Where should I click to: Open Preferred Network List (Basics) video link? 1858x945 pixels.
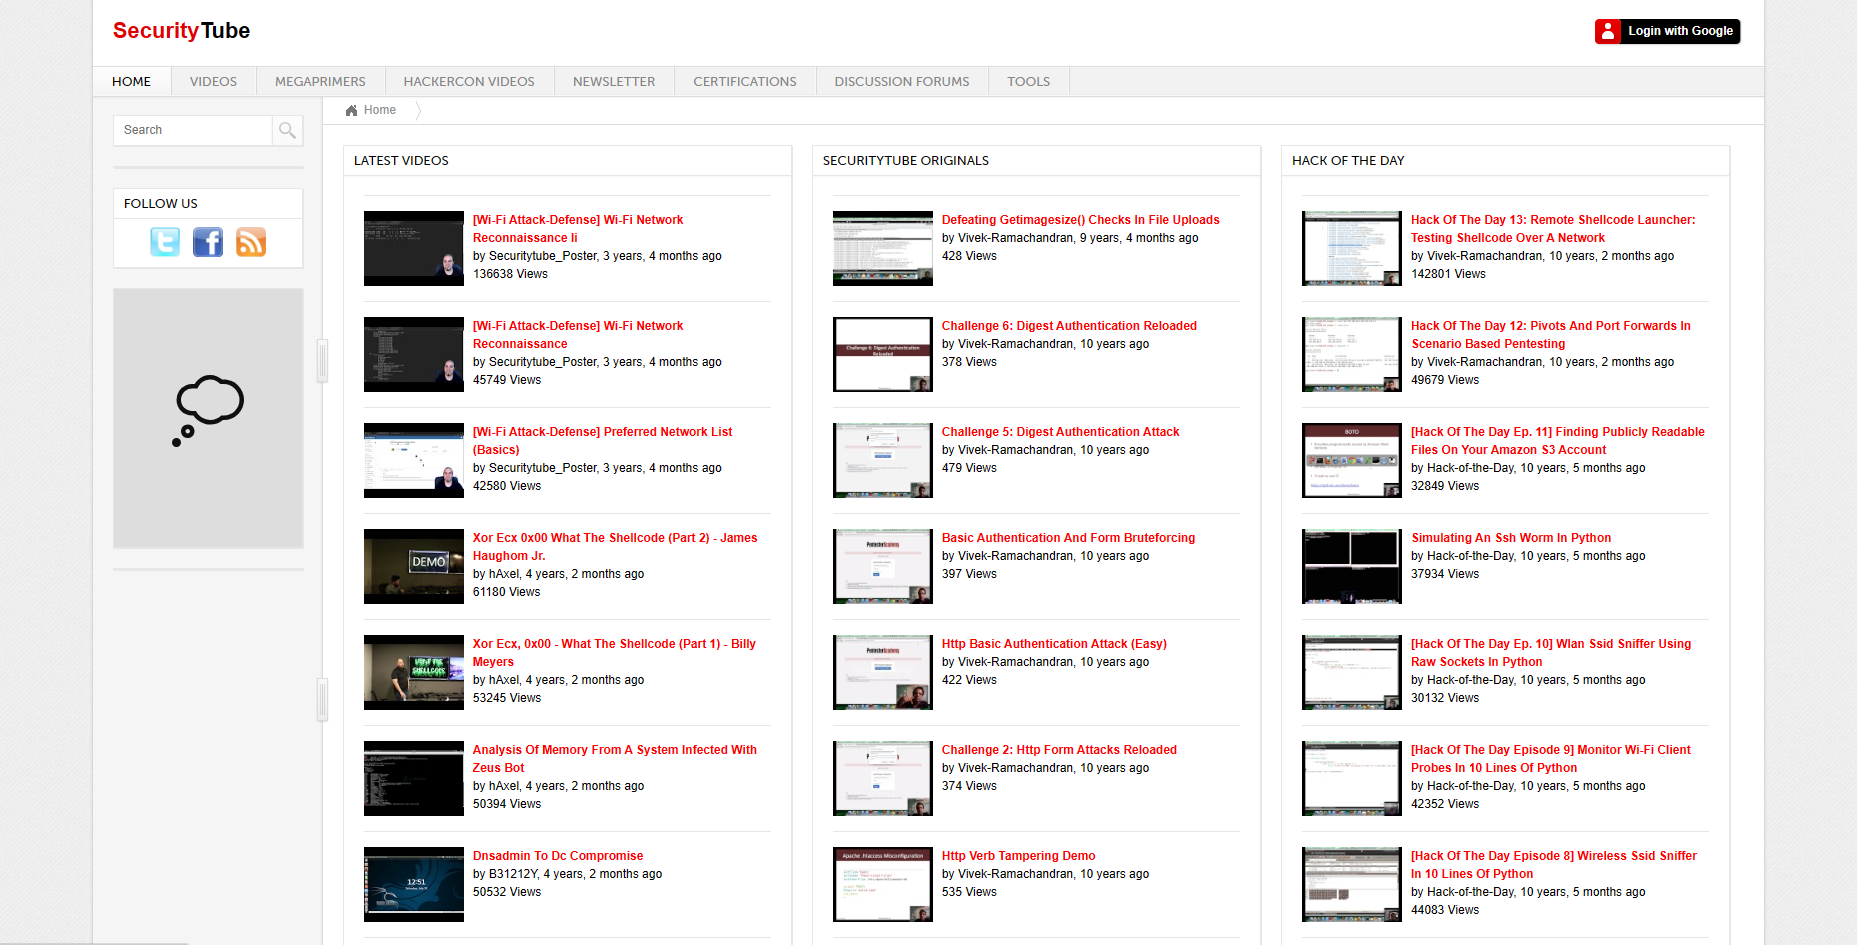coord(602,441)
